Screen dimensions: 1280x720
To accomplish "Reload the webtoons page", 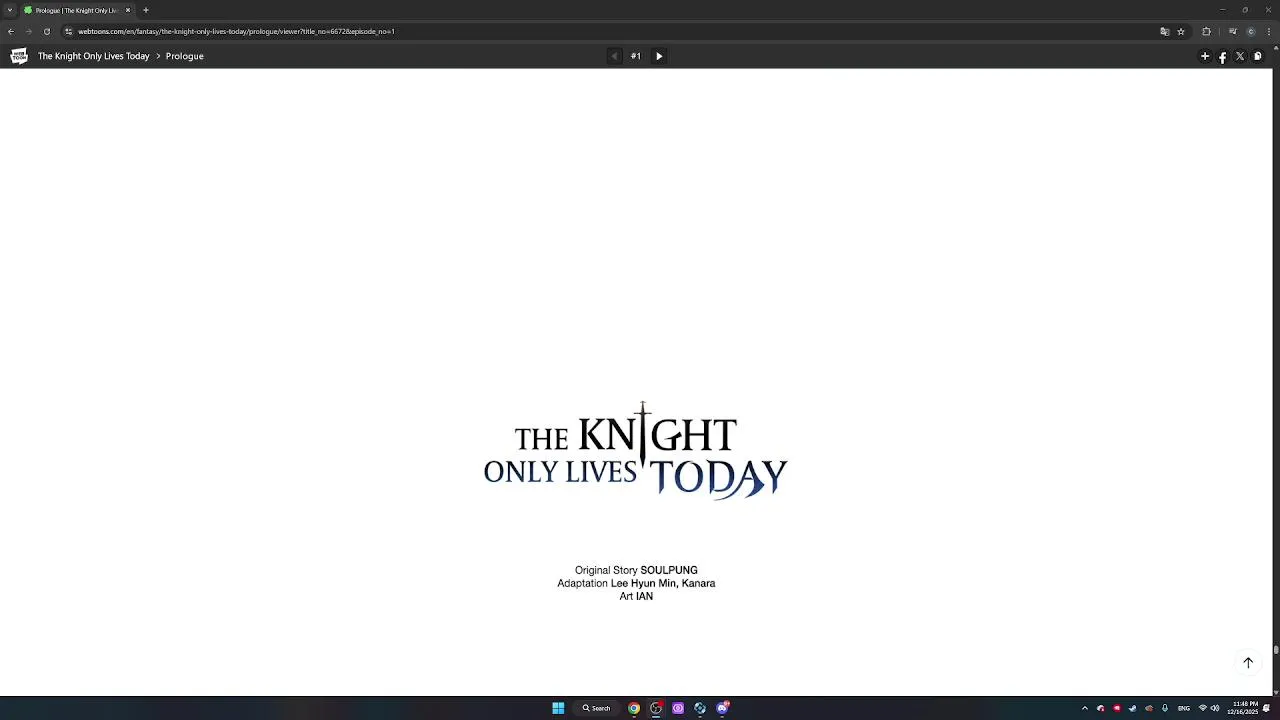I will point(46,31).
